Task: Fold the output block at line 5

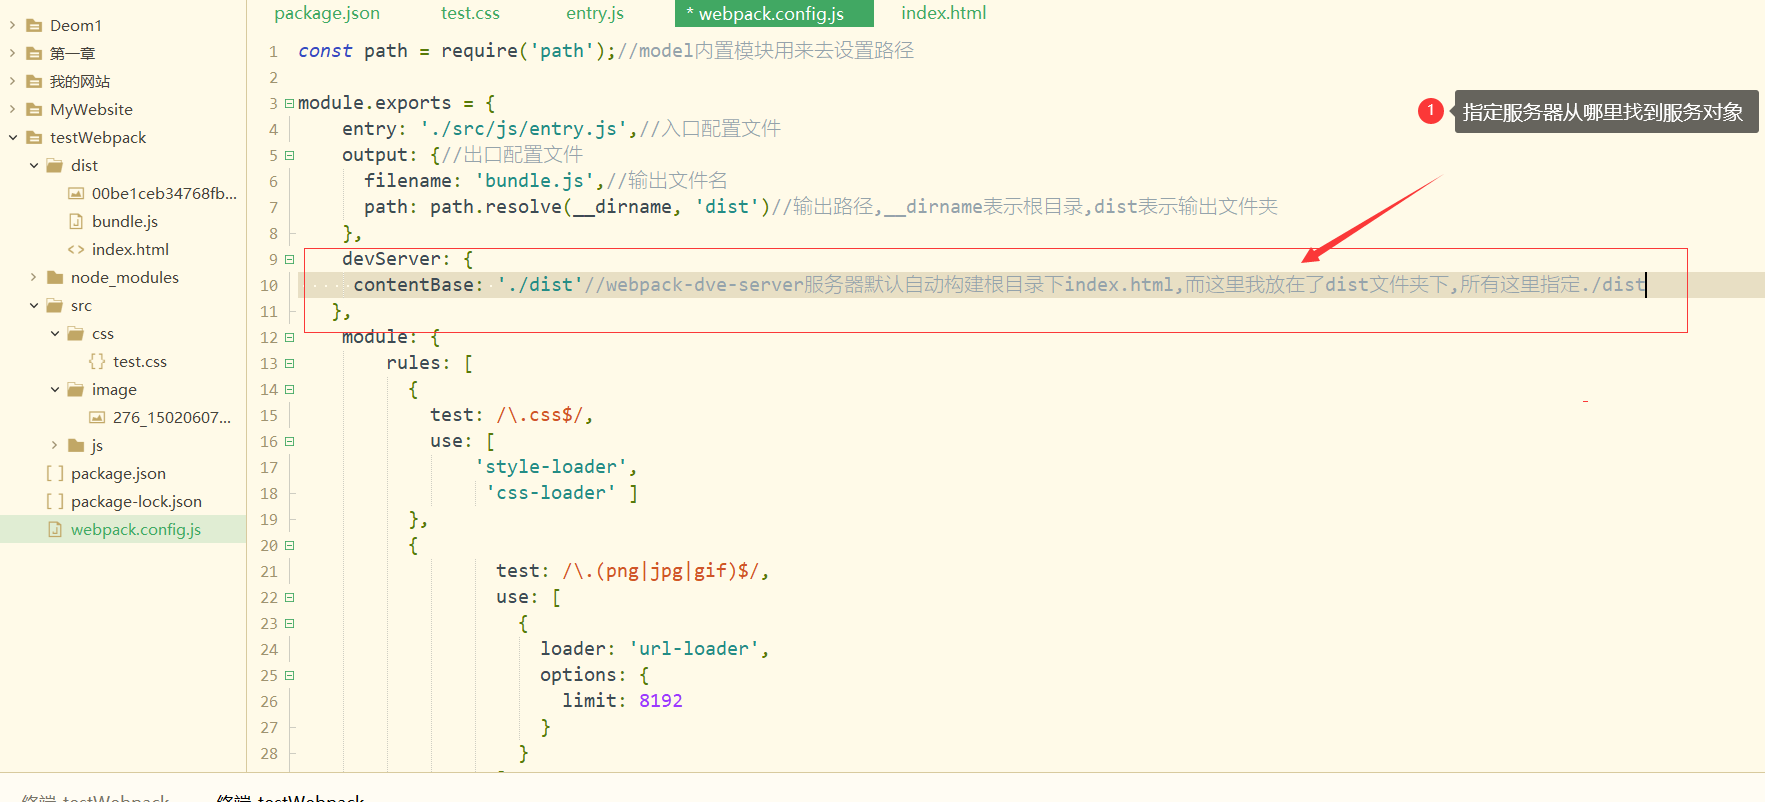Action: [x=289, y=155]
